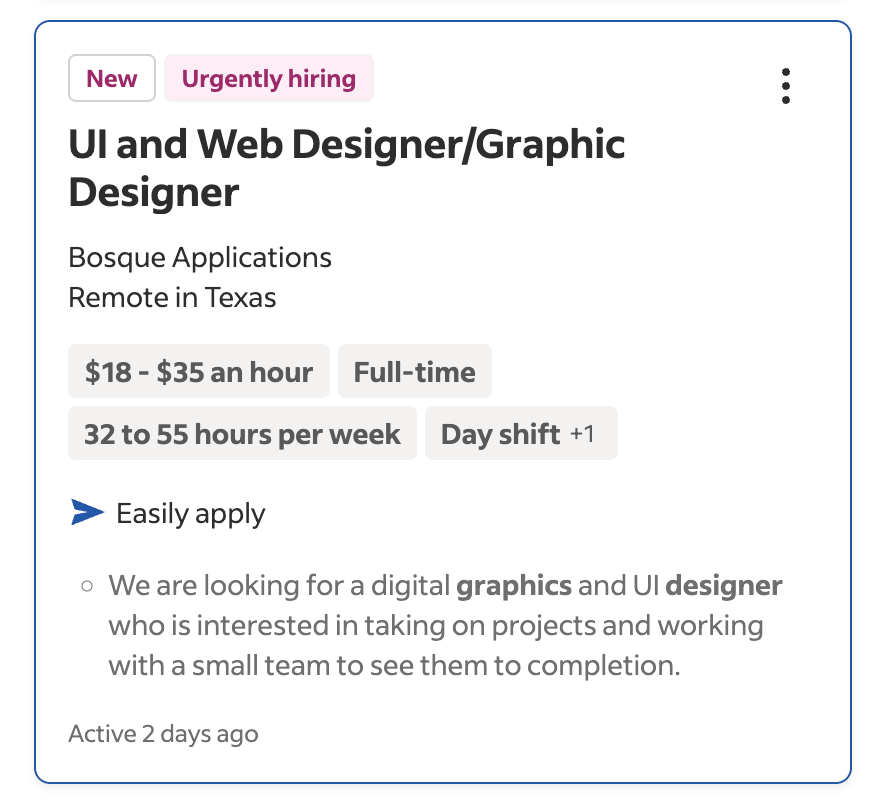
Task: Click the Easily apply text label
Action: pyautogui.click(x=191, y=514)
